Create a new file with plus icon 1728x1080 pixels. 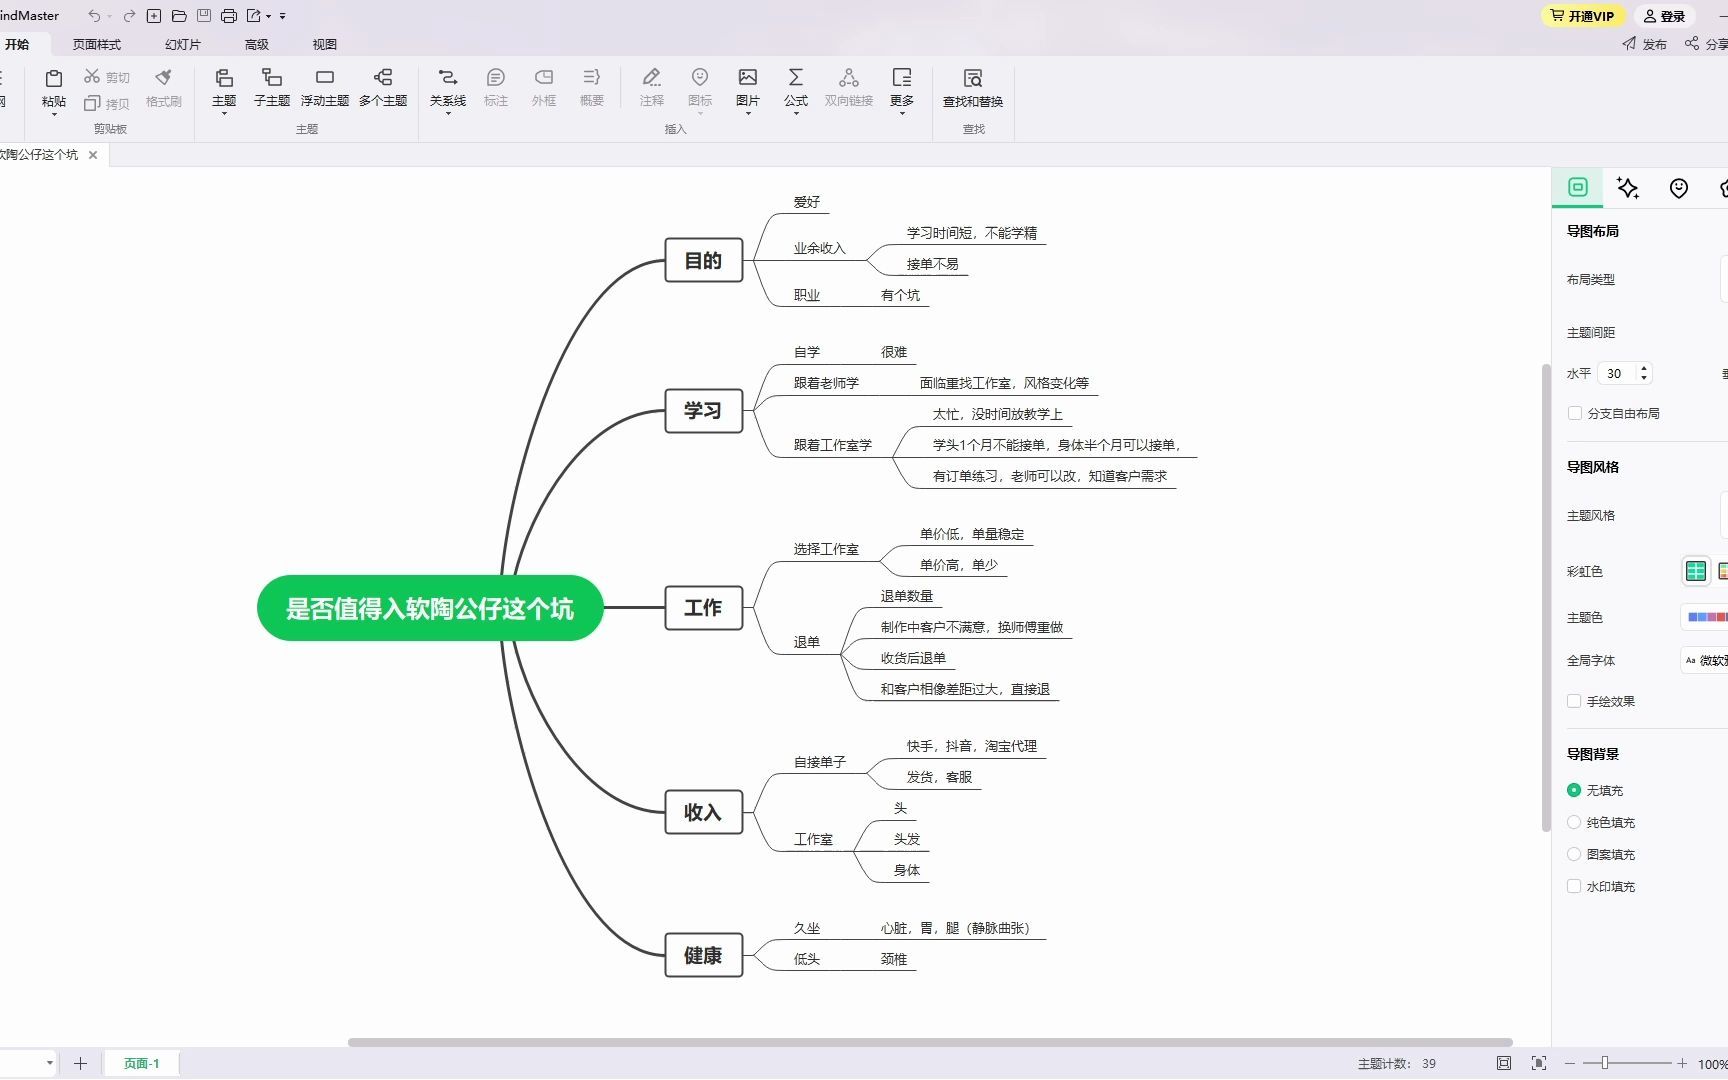tap(154, 16)
